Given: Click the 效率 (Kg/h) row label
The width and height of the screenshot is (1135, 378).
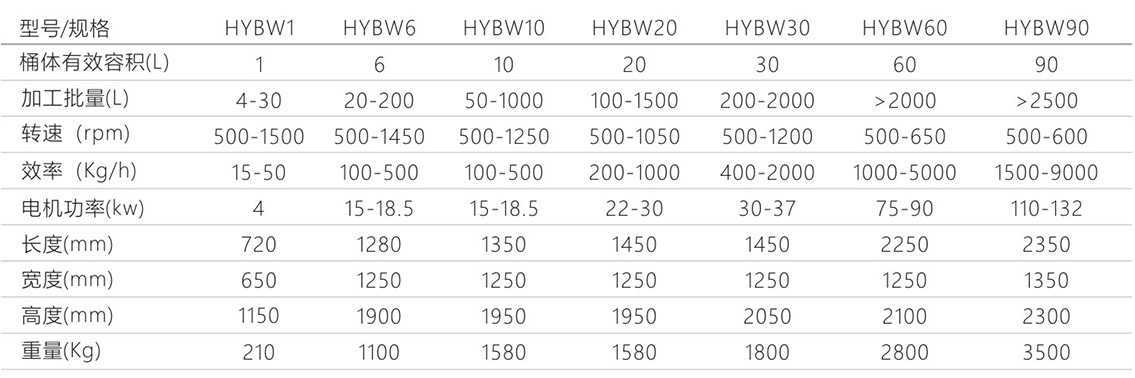Looking at the screenshot, I should click(x=78, y=172).
